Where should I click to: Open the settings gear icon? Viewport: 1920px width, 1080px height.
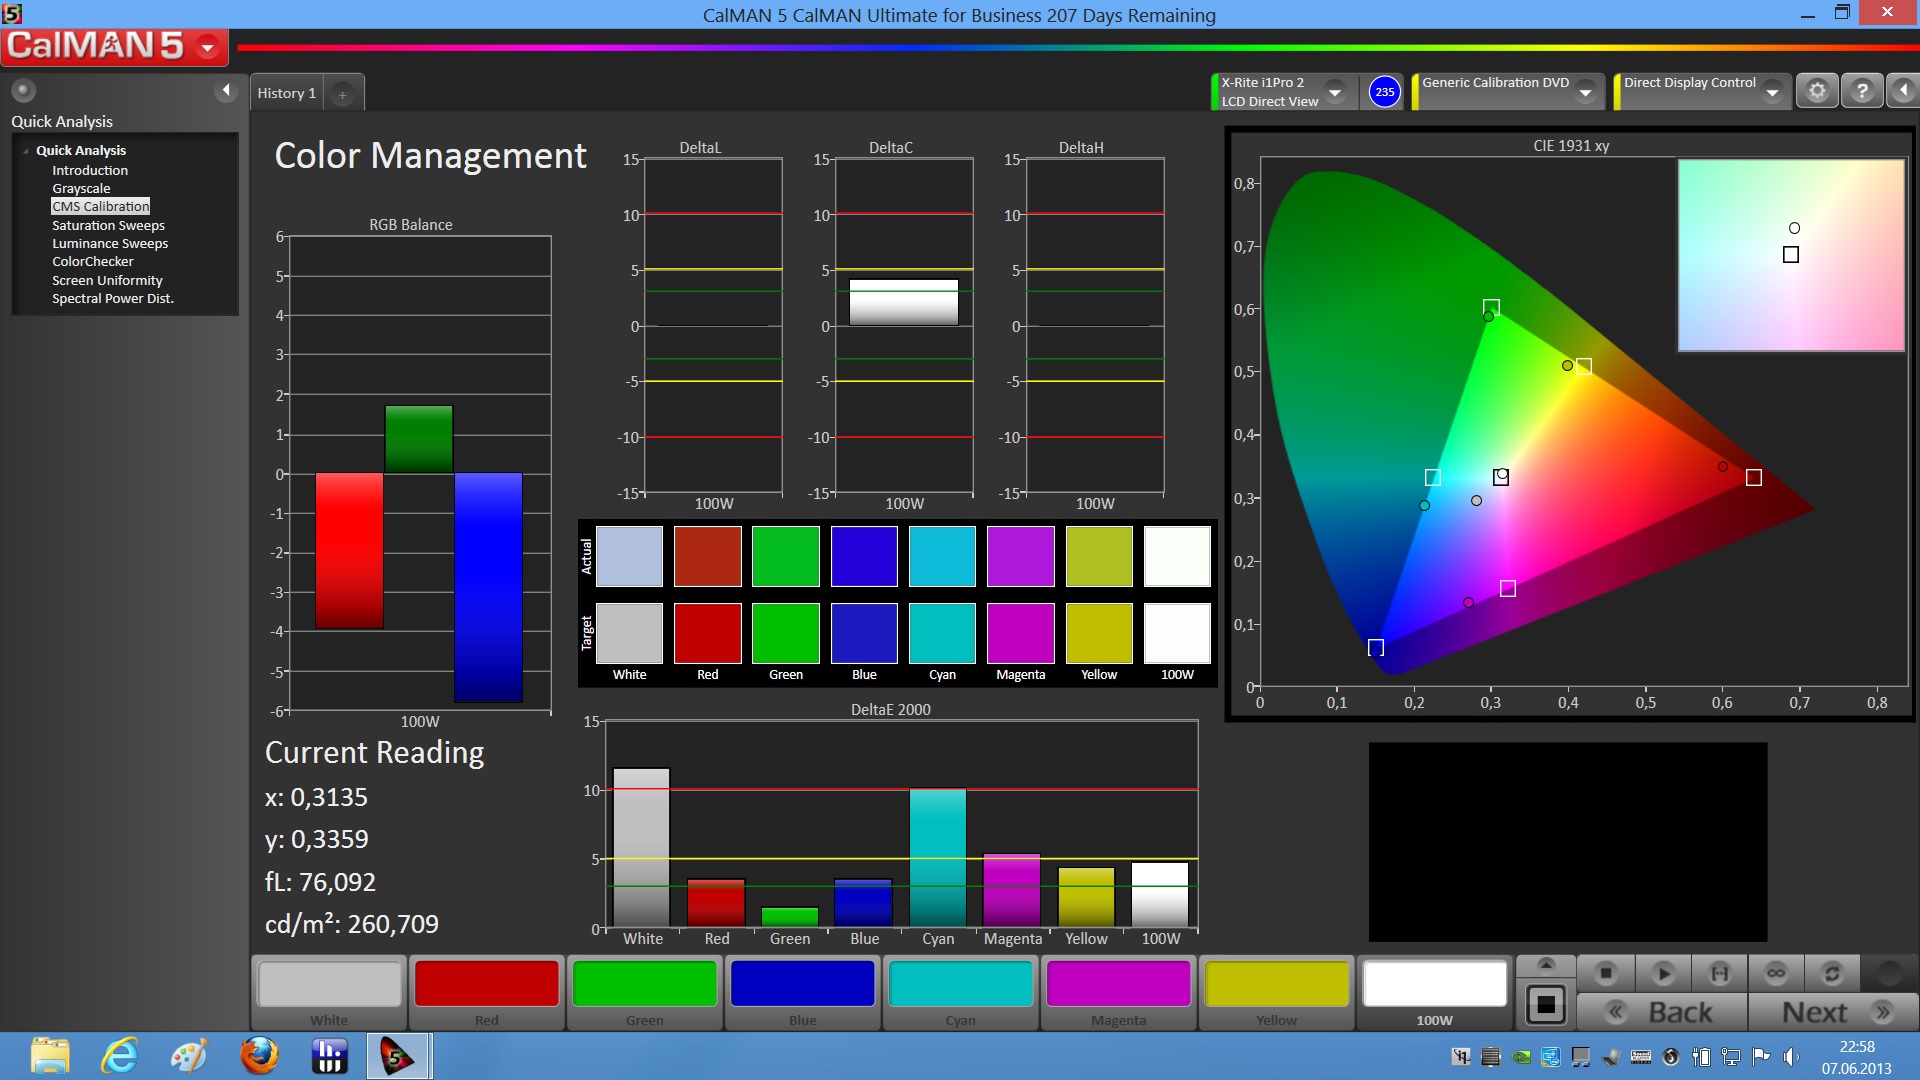1817,91
